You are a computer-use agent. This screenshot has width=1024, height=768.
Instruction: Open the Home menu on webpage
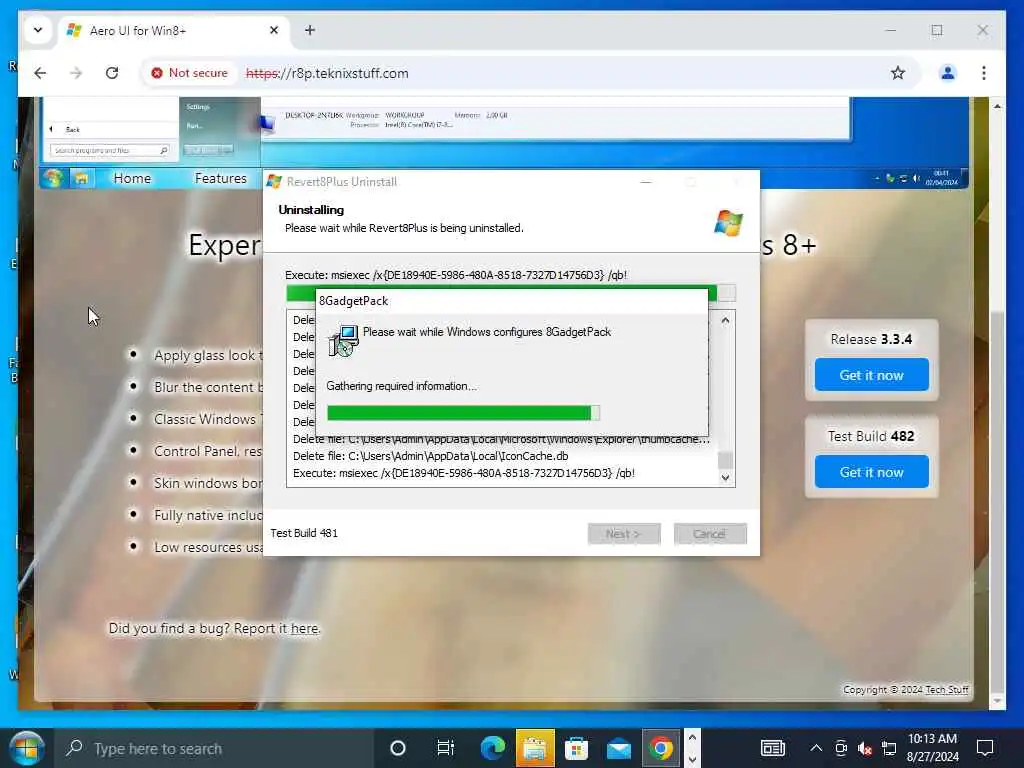tap(132, 178)
